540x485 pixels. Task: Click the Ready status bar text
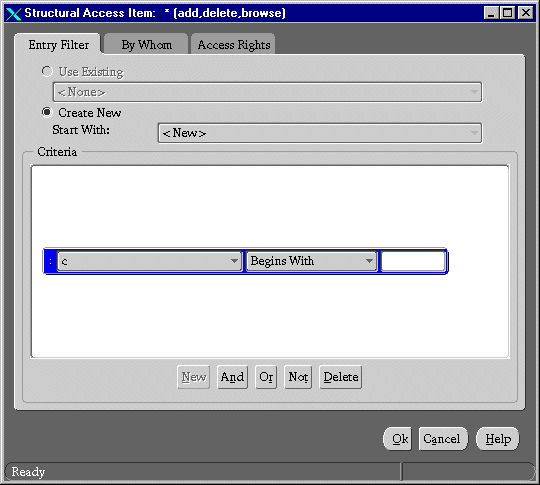pyautogui.click(x=28, y=472)
